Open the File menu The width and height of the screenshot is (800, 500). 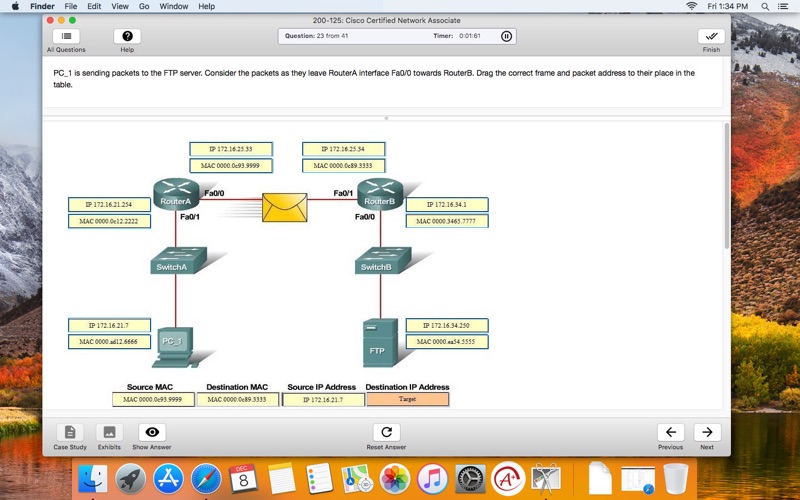point(71,6)
